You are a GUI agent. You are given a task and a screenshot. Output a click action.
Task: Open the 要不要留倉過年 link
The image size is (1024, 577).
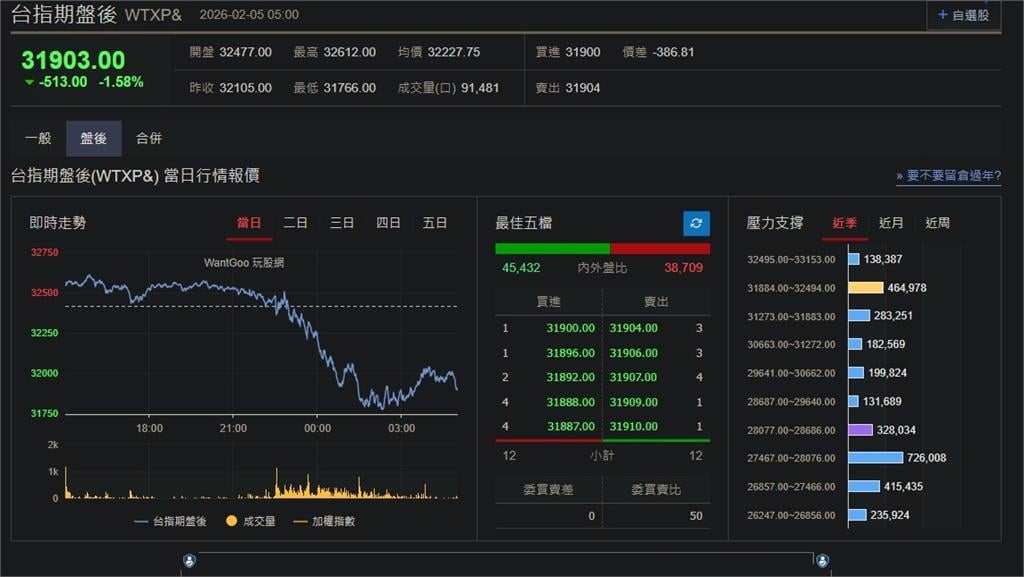(x=950, y=174)
